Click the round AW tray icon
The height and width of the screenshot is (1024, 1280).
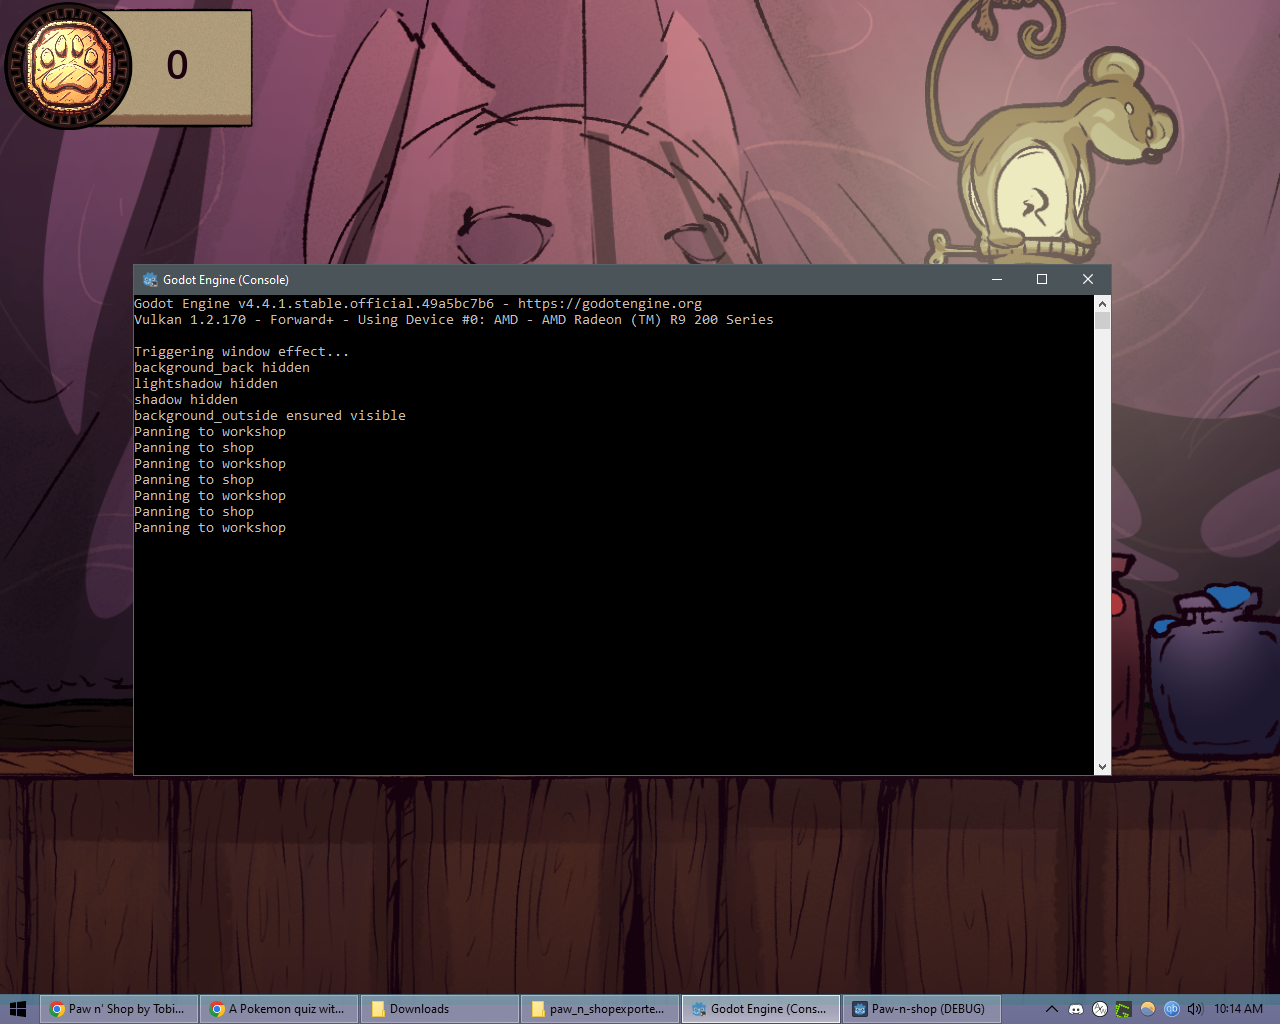[x=1100, y=1009]
